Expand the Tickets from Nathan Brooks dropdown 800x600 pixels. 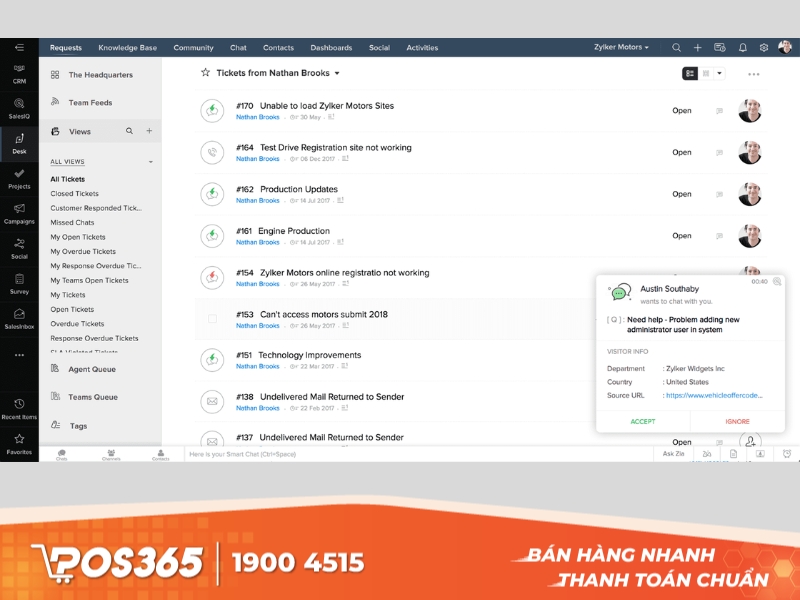click(338, 73)
